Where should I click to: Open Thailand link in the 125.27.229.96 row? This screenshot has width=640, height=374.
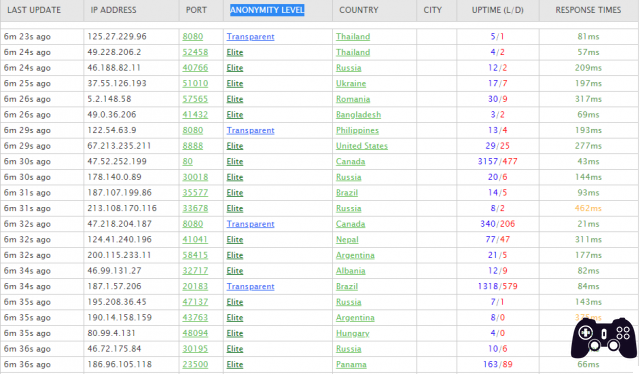[353, 36]
